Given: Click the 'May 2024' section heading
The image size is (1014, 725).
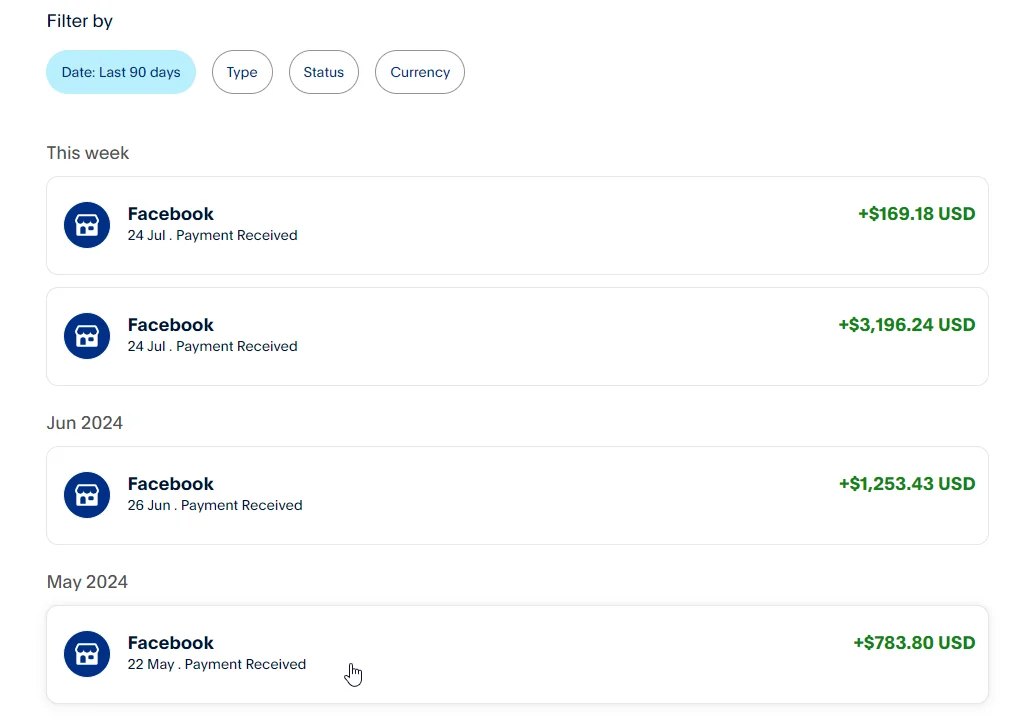Looking at the screenshot, I should point(87,582).
